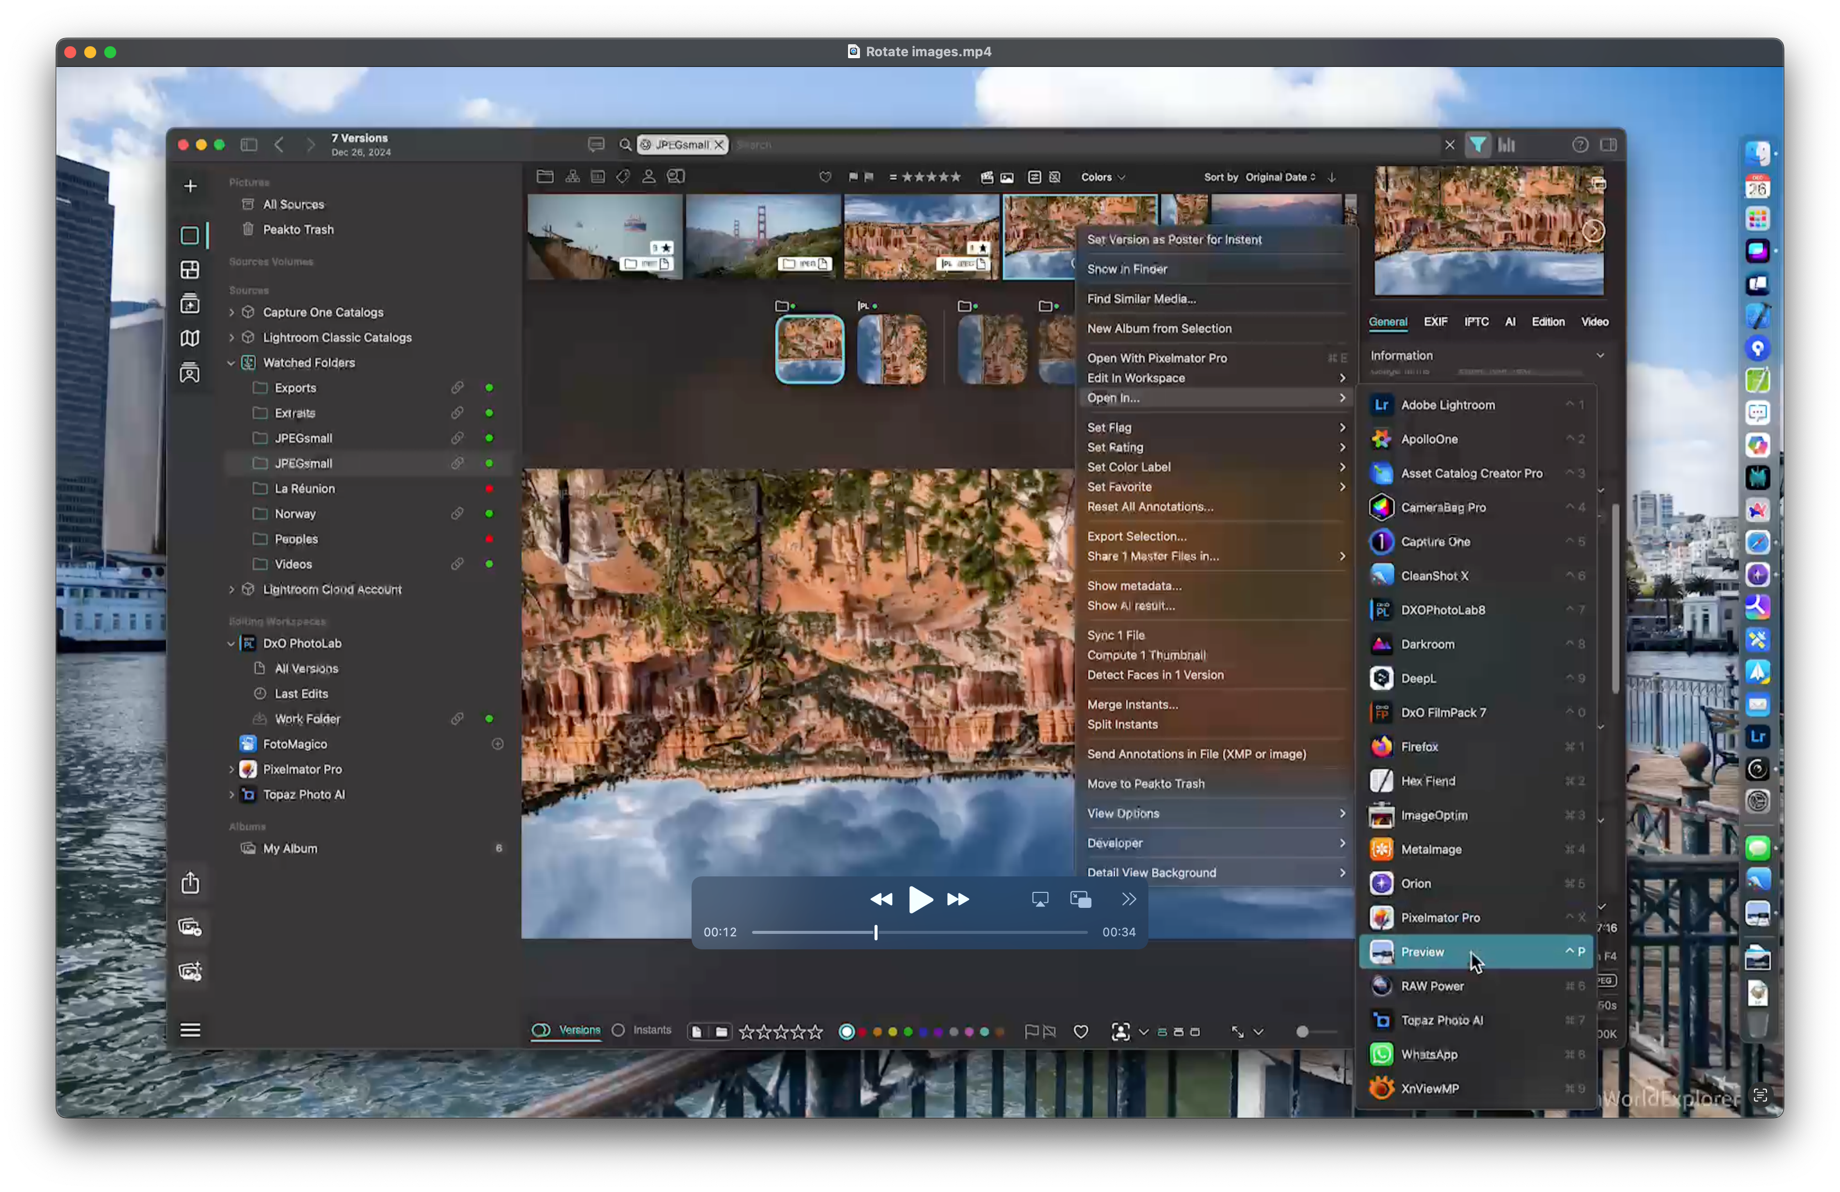1840x1192 pixels.
Task: Click the folder filter icon in toolbar
Action: pyautogui.click(x=545, y=177)
